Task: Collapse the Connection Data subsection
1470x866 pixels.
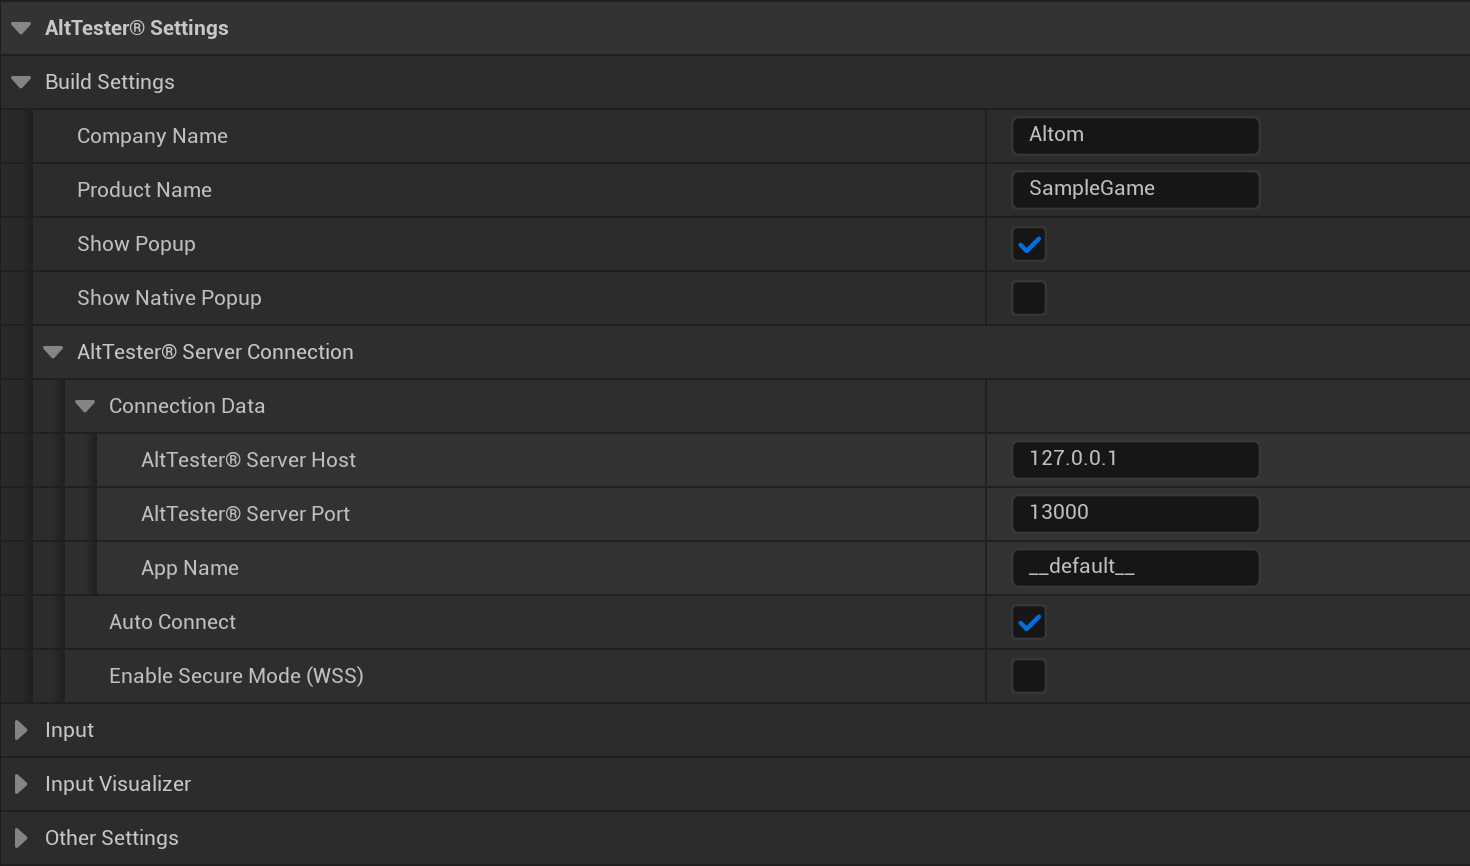Action: (x=85, y=405)
